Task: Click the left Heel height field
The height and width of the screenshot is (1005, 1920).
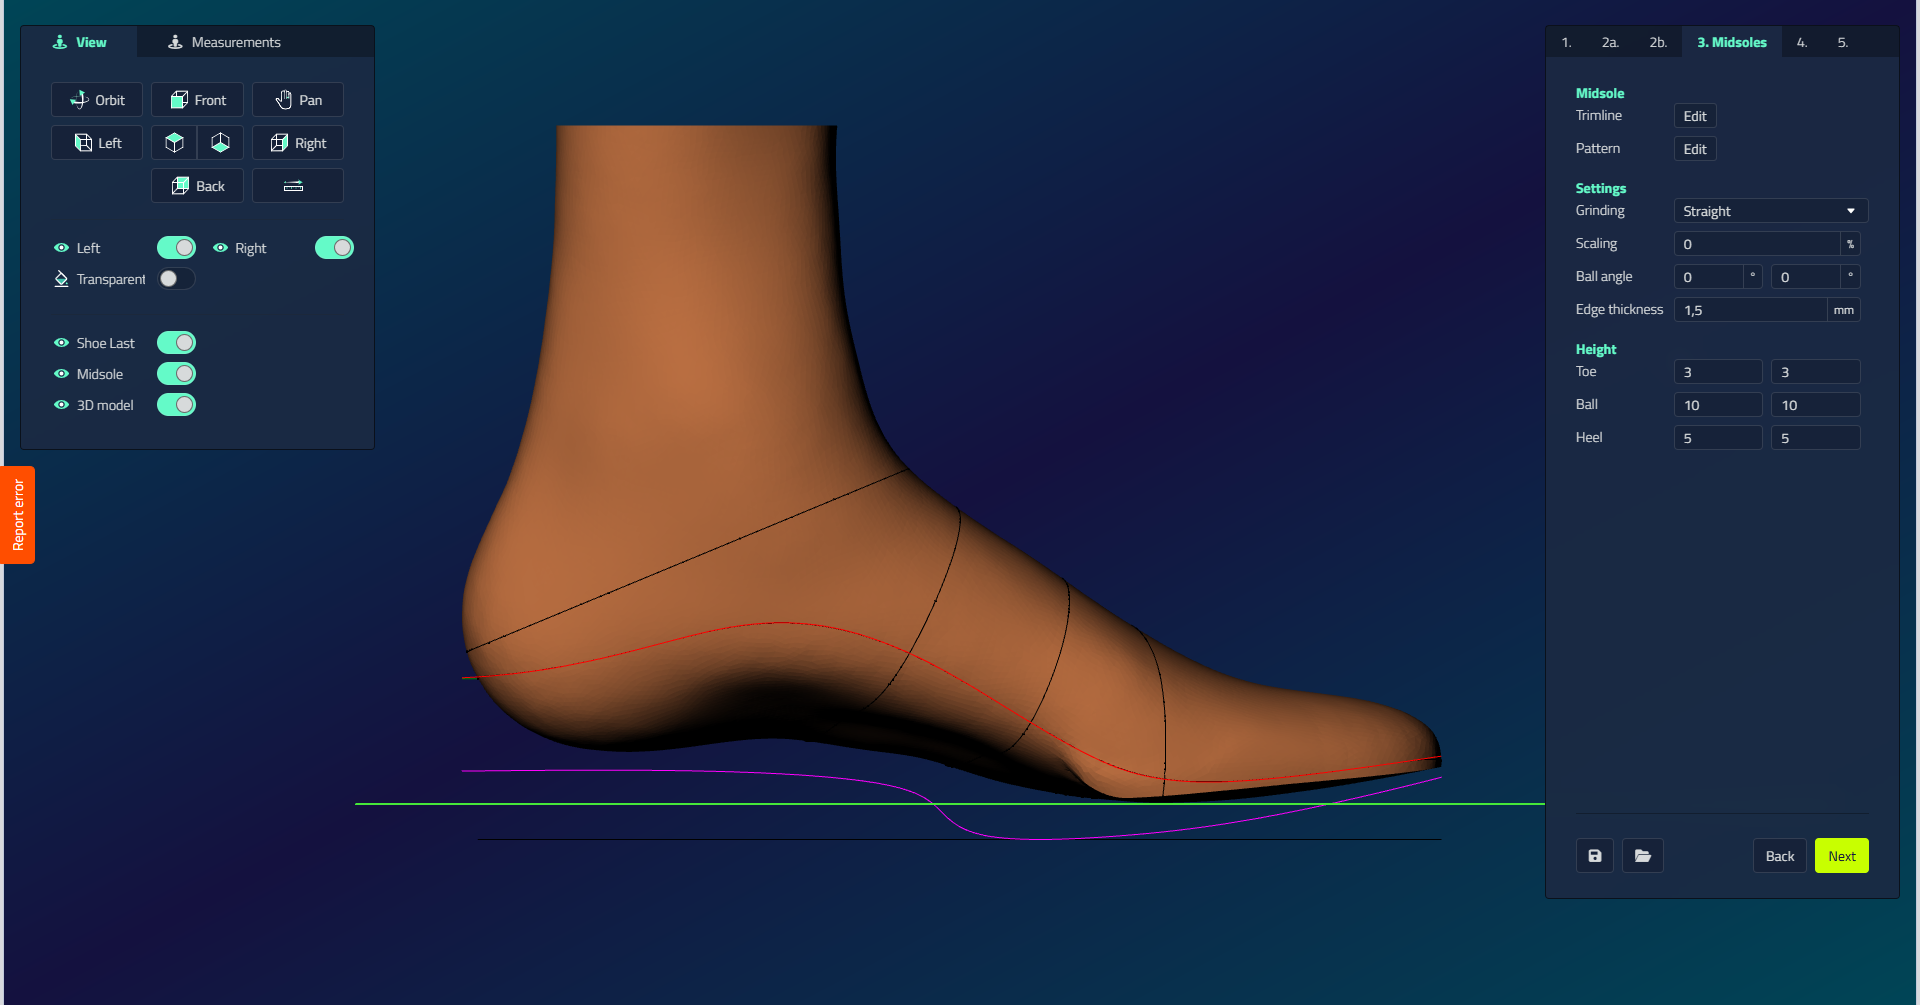Action: pos(1718,438)
